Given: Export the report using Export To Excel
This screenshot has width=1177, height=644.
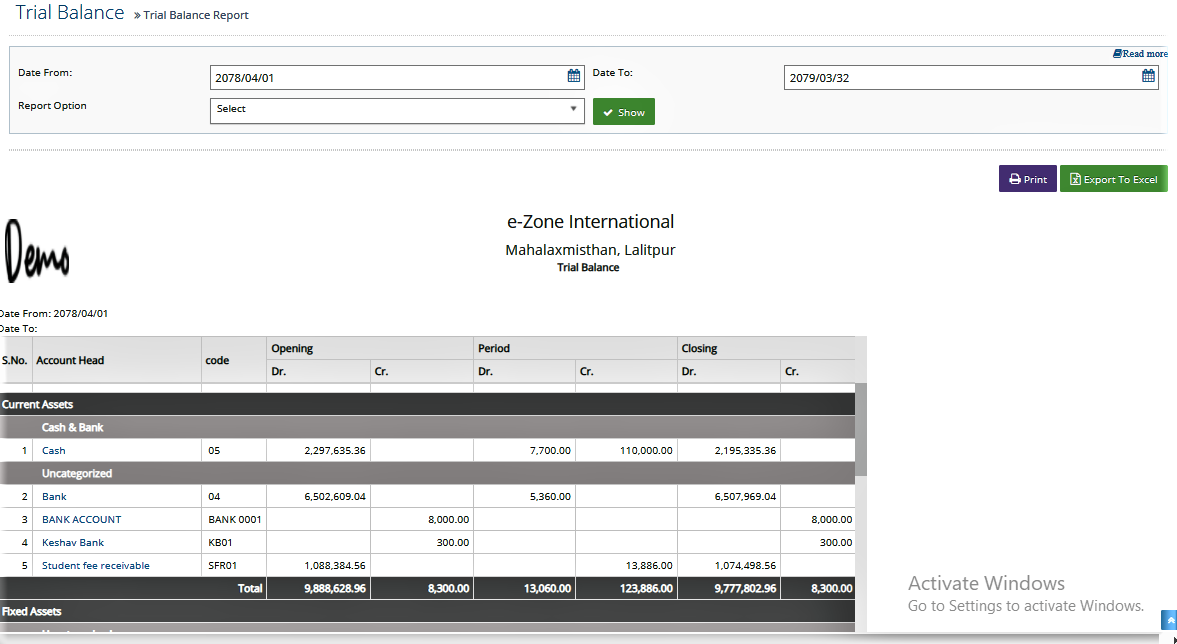Looking at the screenshot, I should (x=1114, y=179).
